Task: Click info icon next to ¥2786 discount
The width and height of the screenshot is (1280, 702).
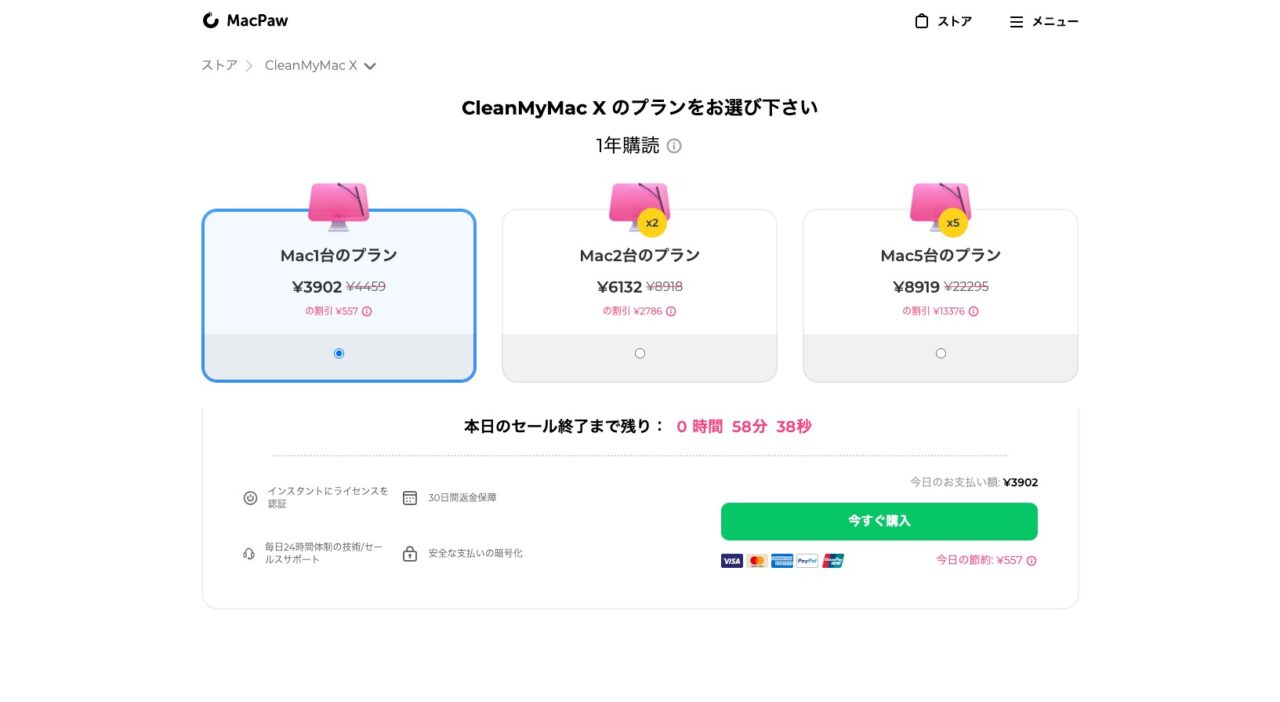Action: pos(671,311)
